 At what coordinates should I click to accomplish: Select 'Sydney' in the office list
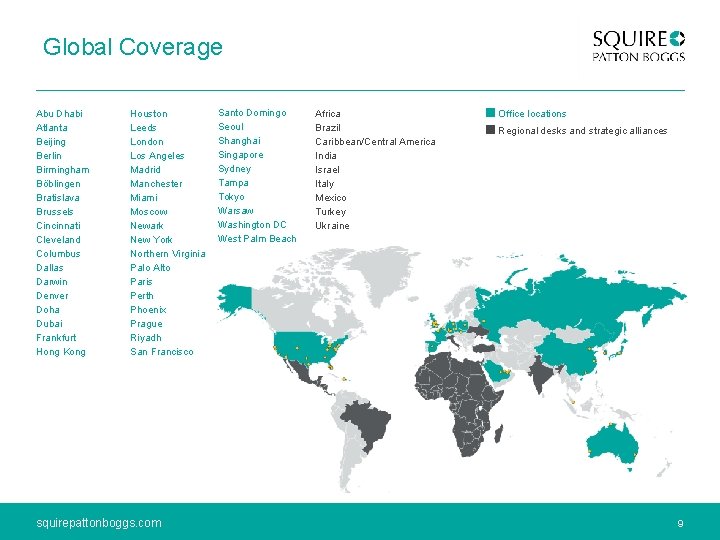[x=235, y=169]
